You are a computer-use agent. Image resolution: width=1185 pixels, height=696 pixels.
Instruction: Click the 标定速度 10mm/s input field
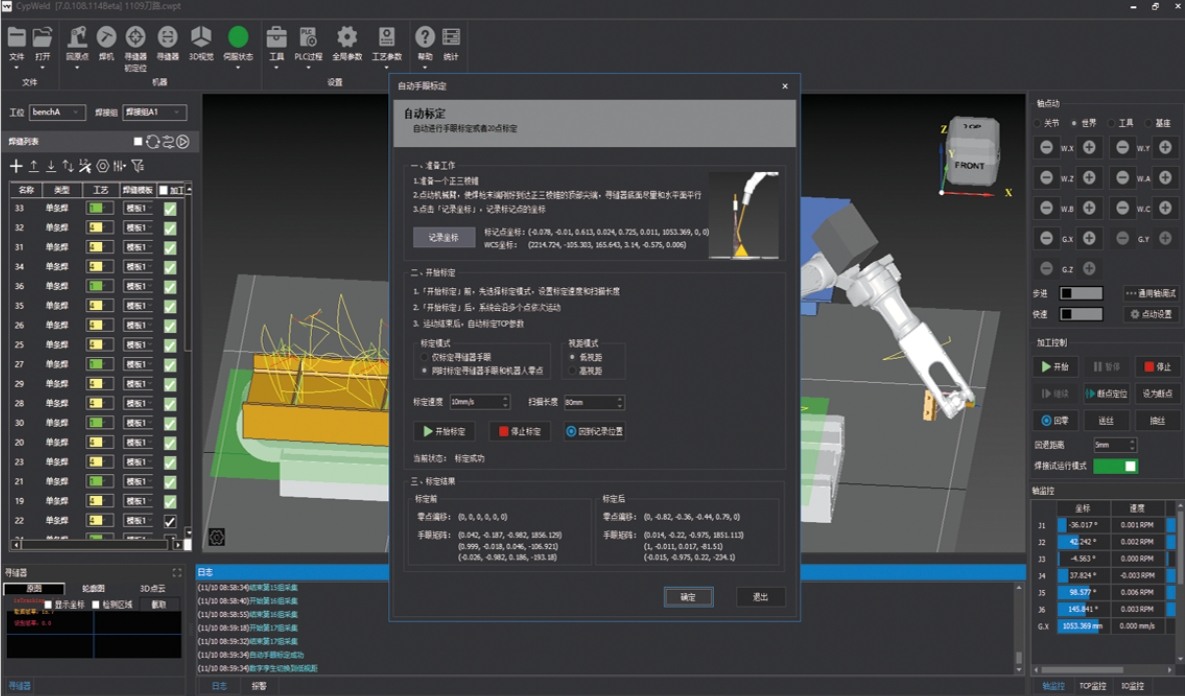[479, 402]
